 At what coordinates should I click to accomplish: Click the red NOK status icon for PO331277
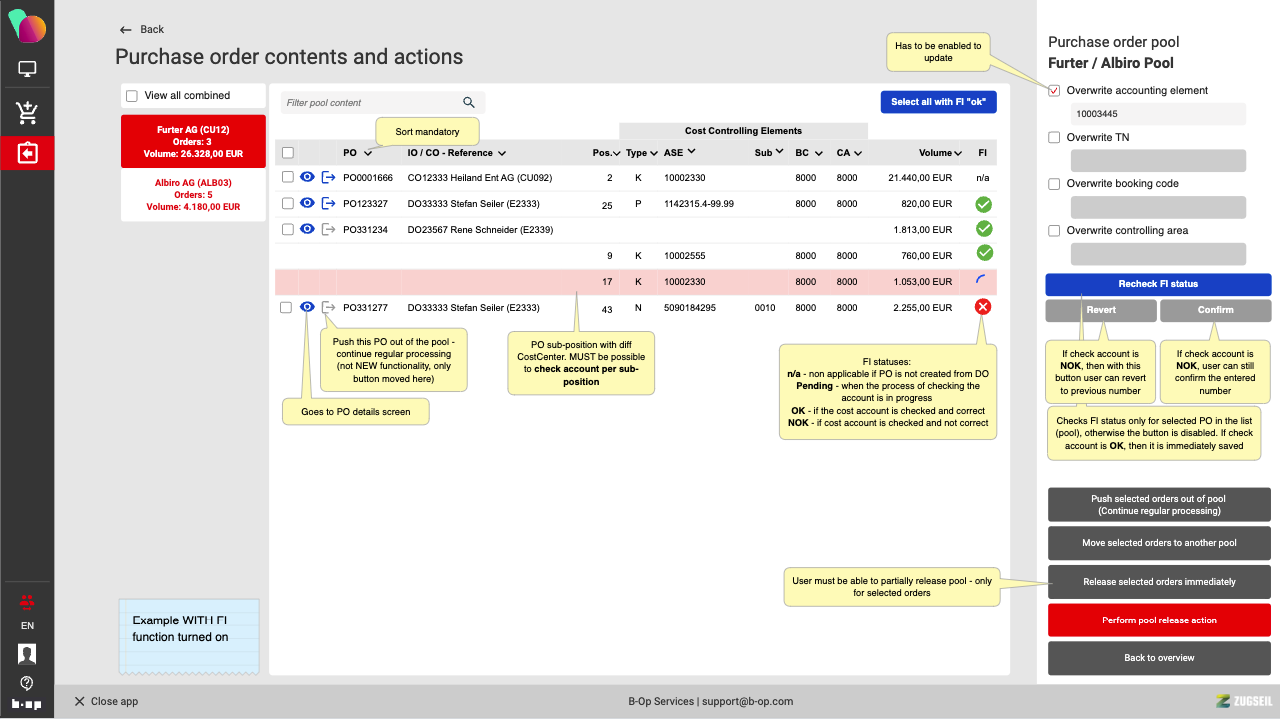click(983, 307)
